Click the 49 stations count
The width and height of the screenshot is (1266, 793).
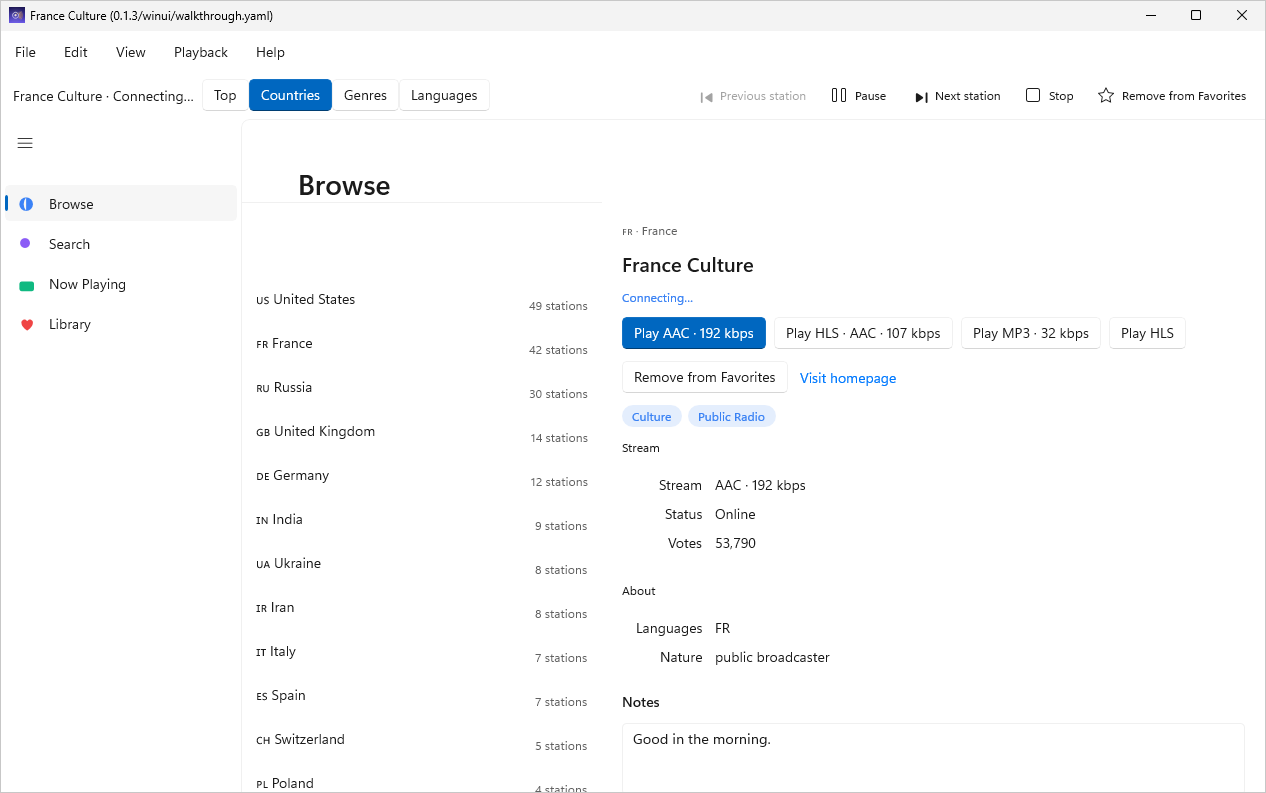[558, 306]
